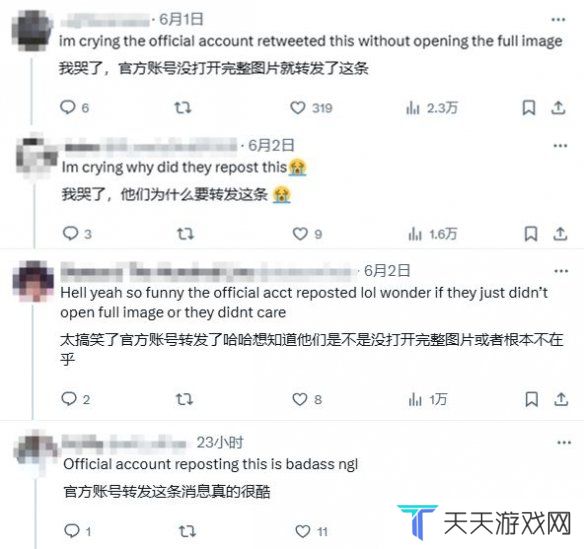Like the 'Hell yeah' tweet with 8 likes
The image size is (584, 549).
pyautogui.click(x=300, y=399)
